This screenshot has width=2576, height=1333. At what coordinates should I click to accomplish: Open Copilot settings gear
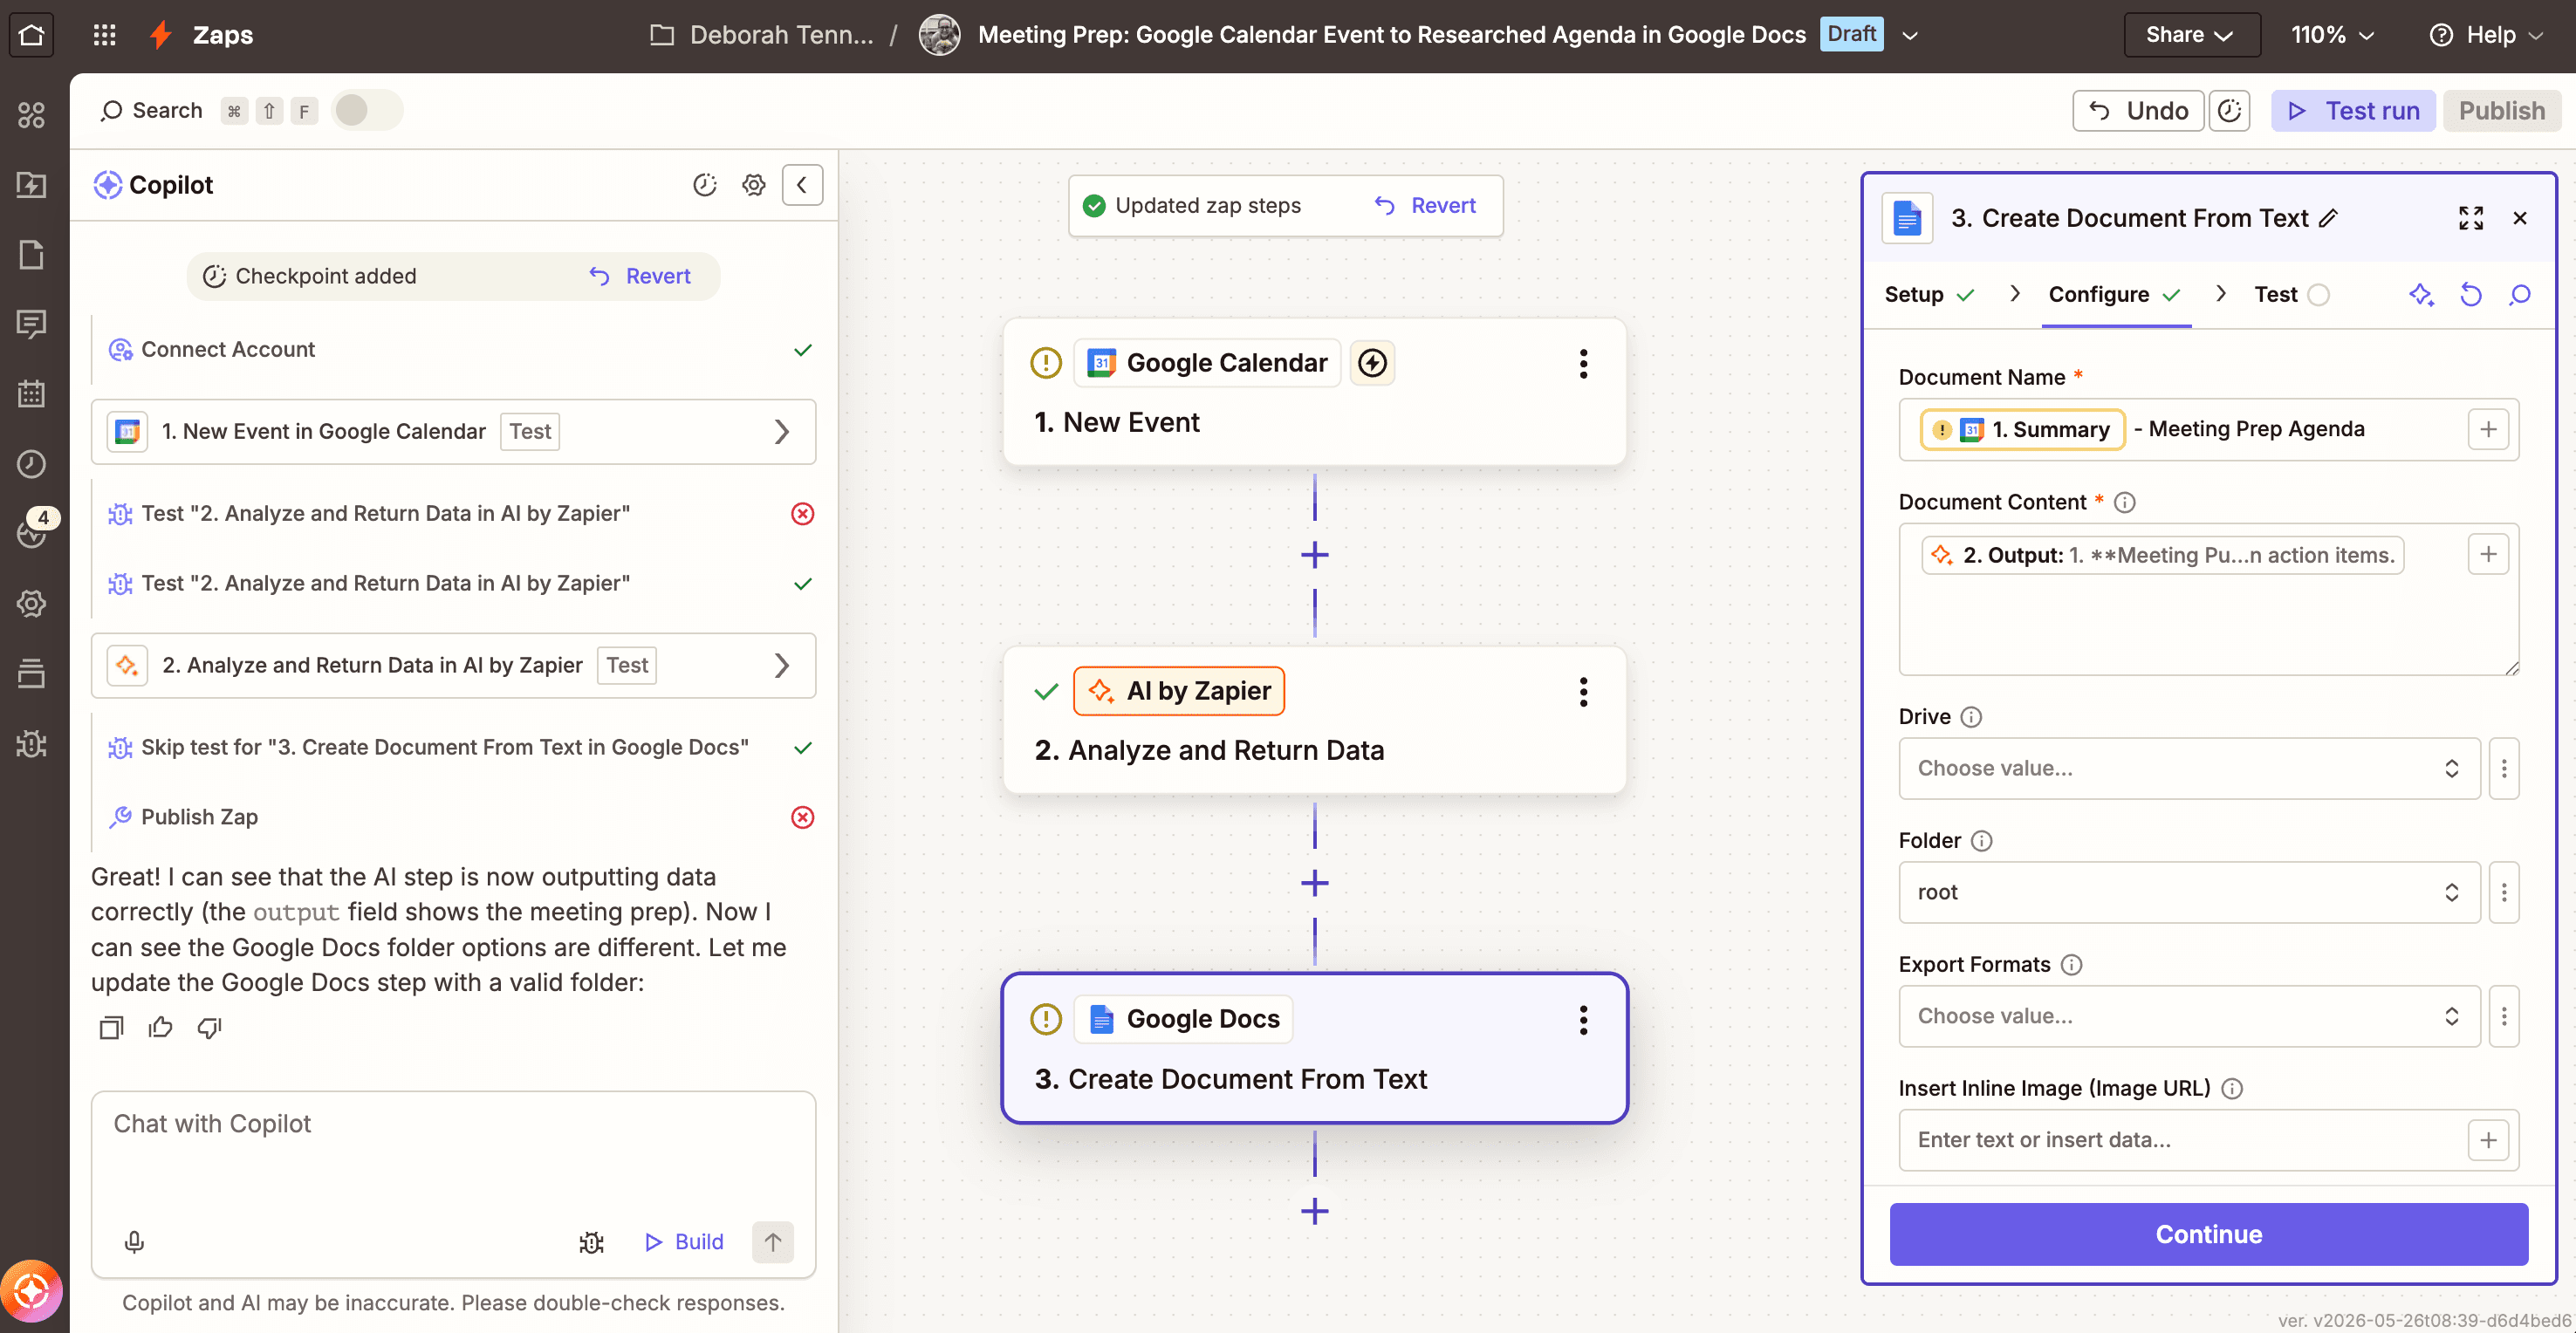point(753,185)
